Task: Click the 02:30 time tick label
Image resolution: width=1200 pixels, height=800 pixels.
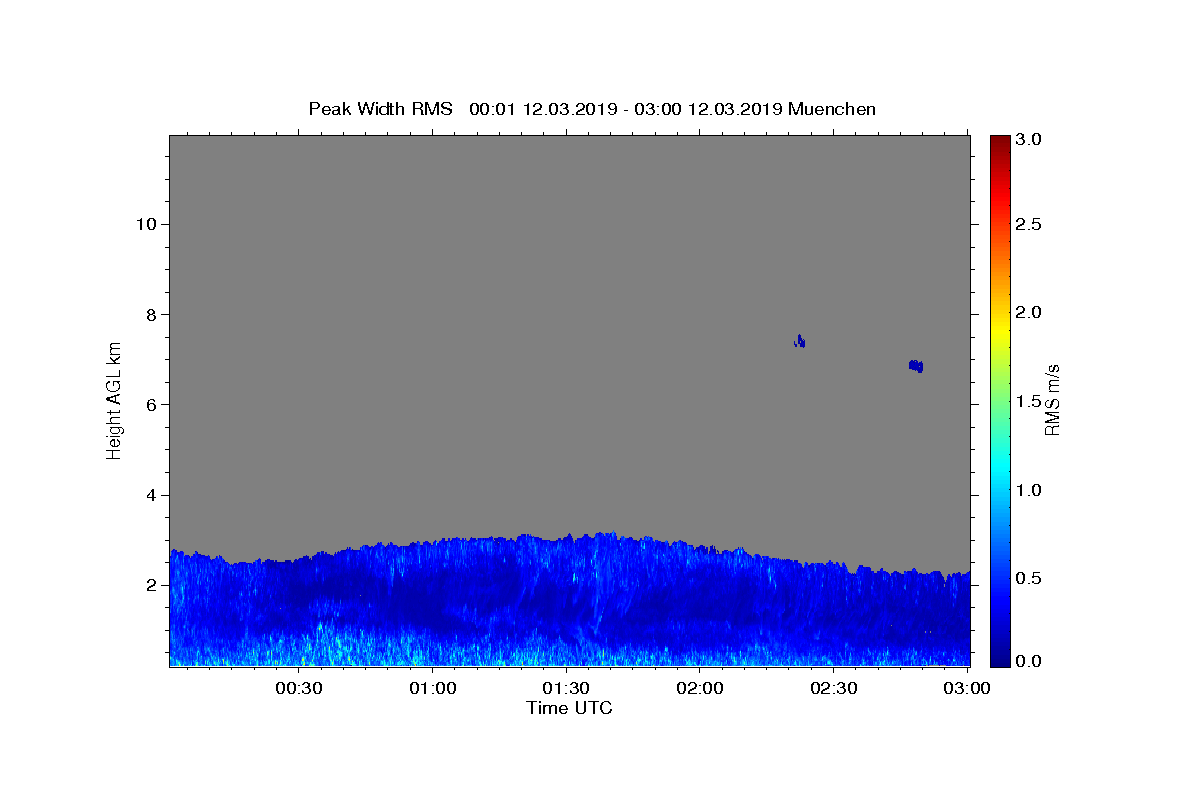Action: (833, 688)
